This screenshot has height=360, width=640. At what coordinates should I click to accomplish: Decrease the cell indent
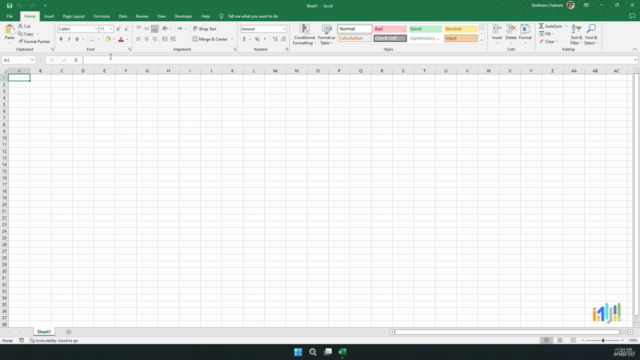pos(165,39)
